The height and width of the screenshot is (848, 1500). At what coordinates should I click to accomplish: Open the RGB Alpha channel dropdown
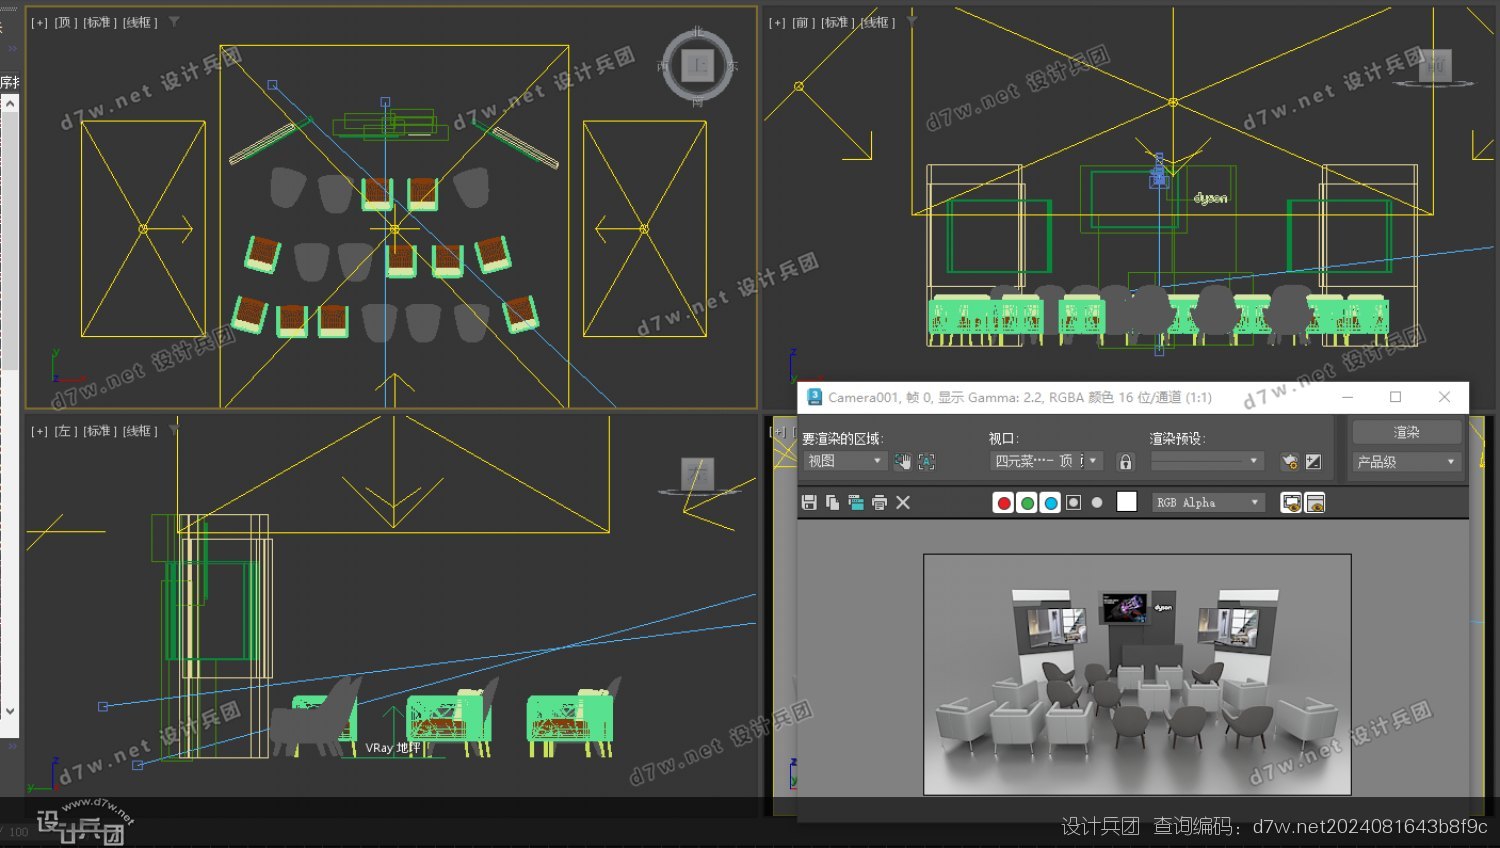1209,503
